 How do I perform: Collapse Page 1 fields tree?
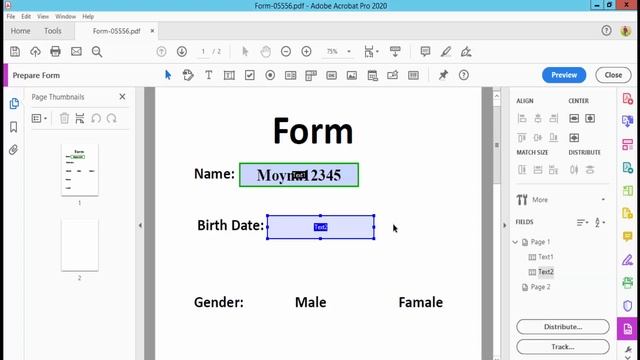click(x=515, y=242)
